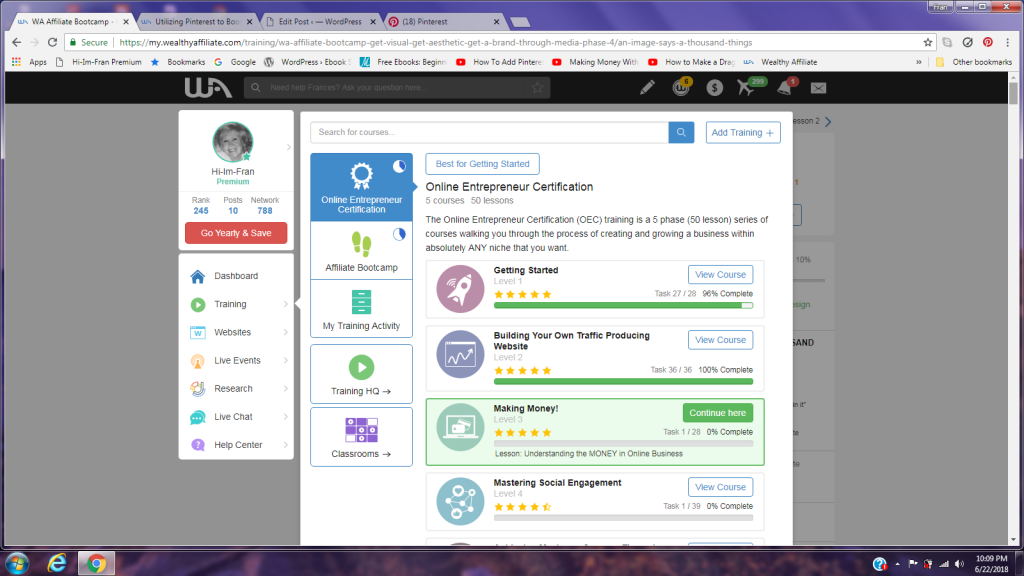Click the Add Training button
Screen dimensions: 1024x576
[x=743, y=133]
